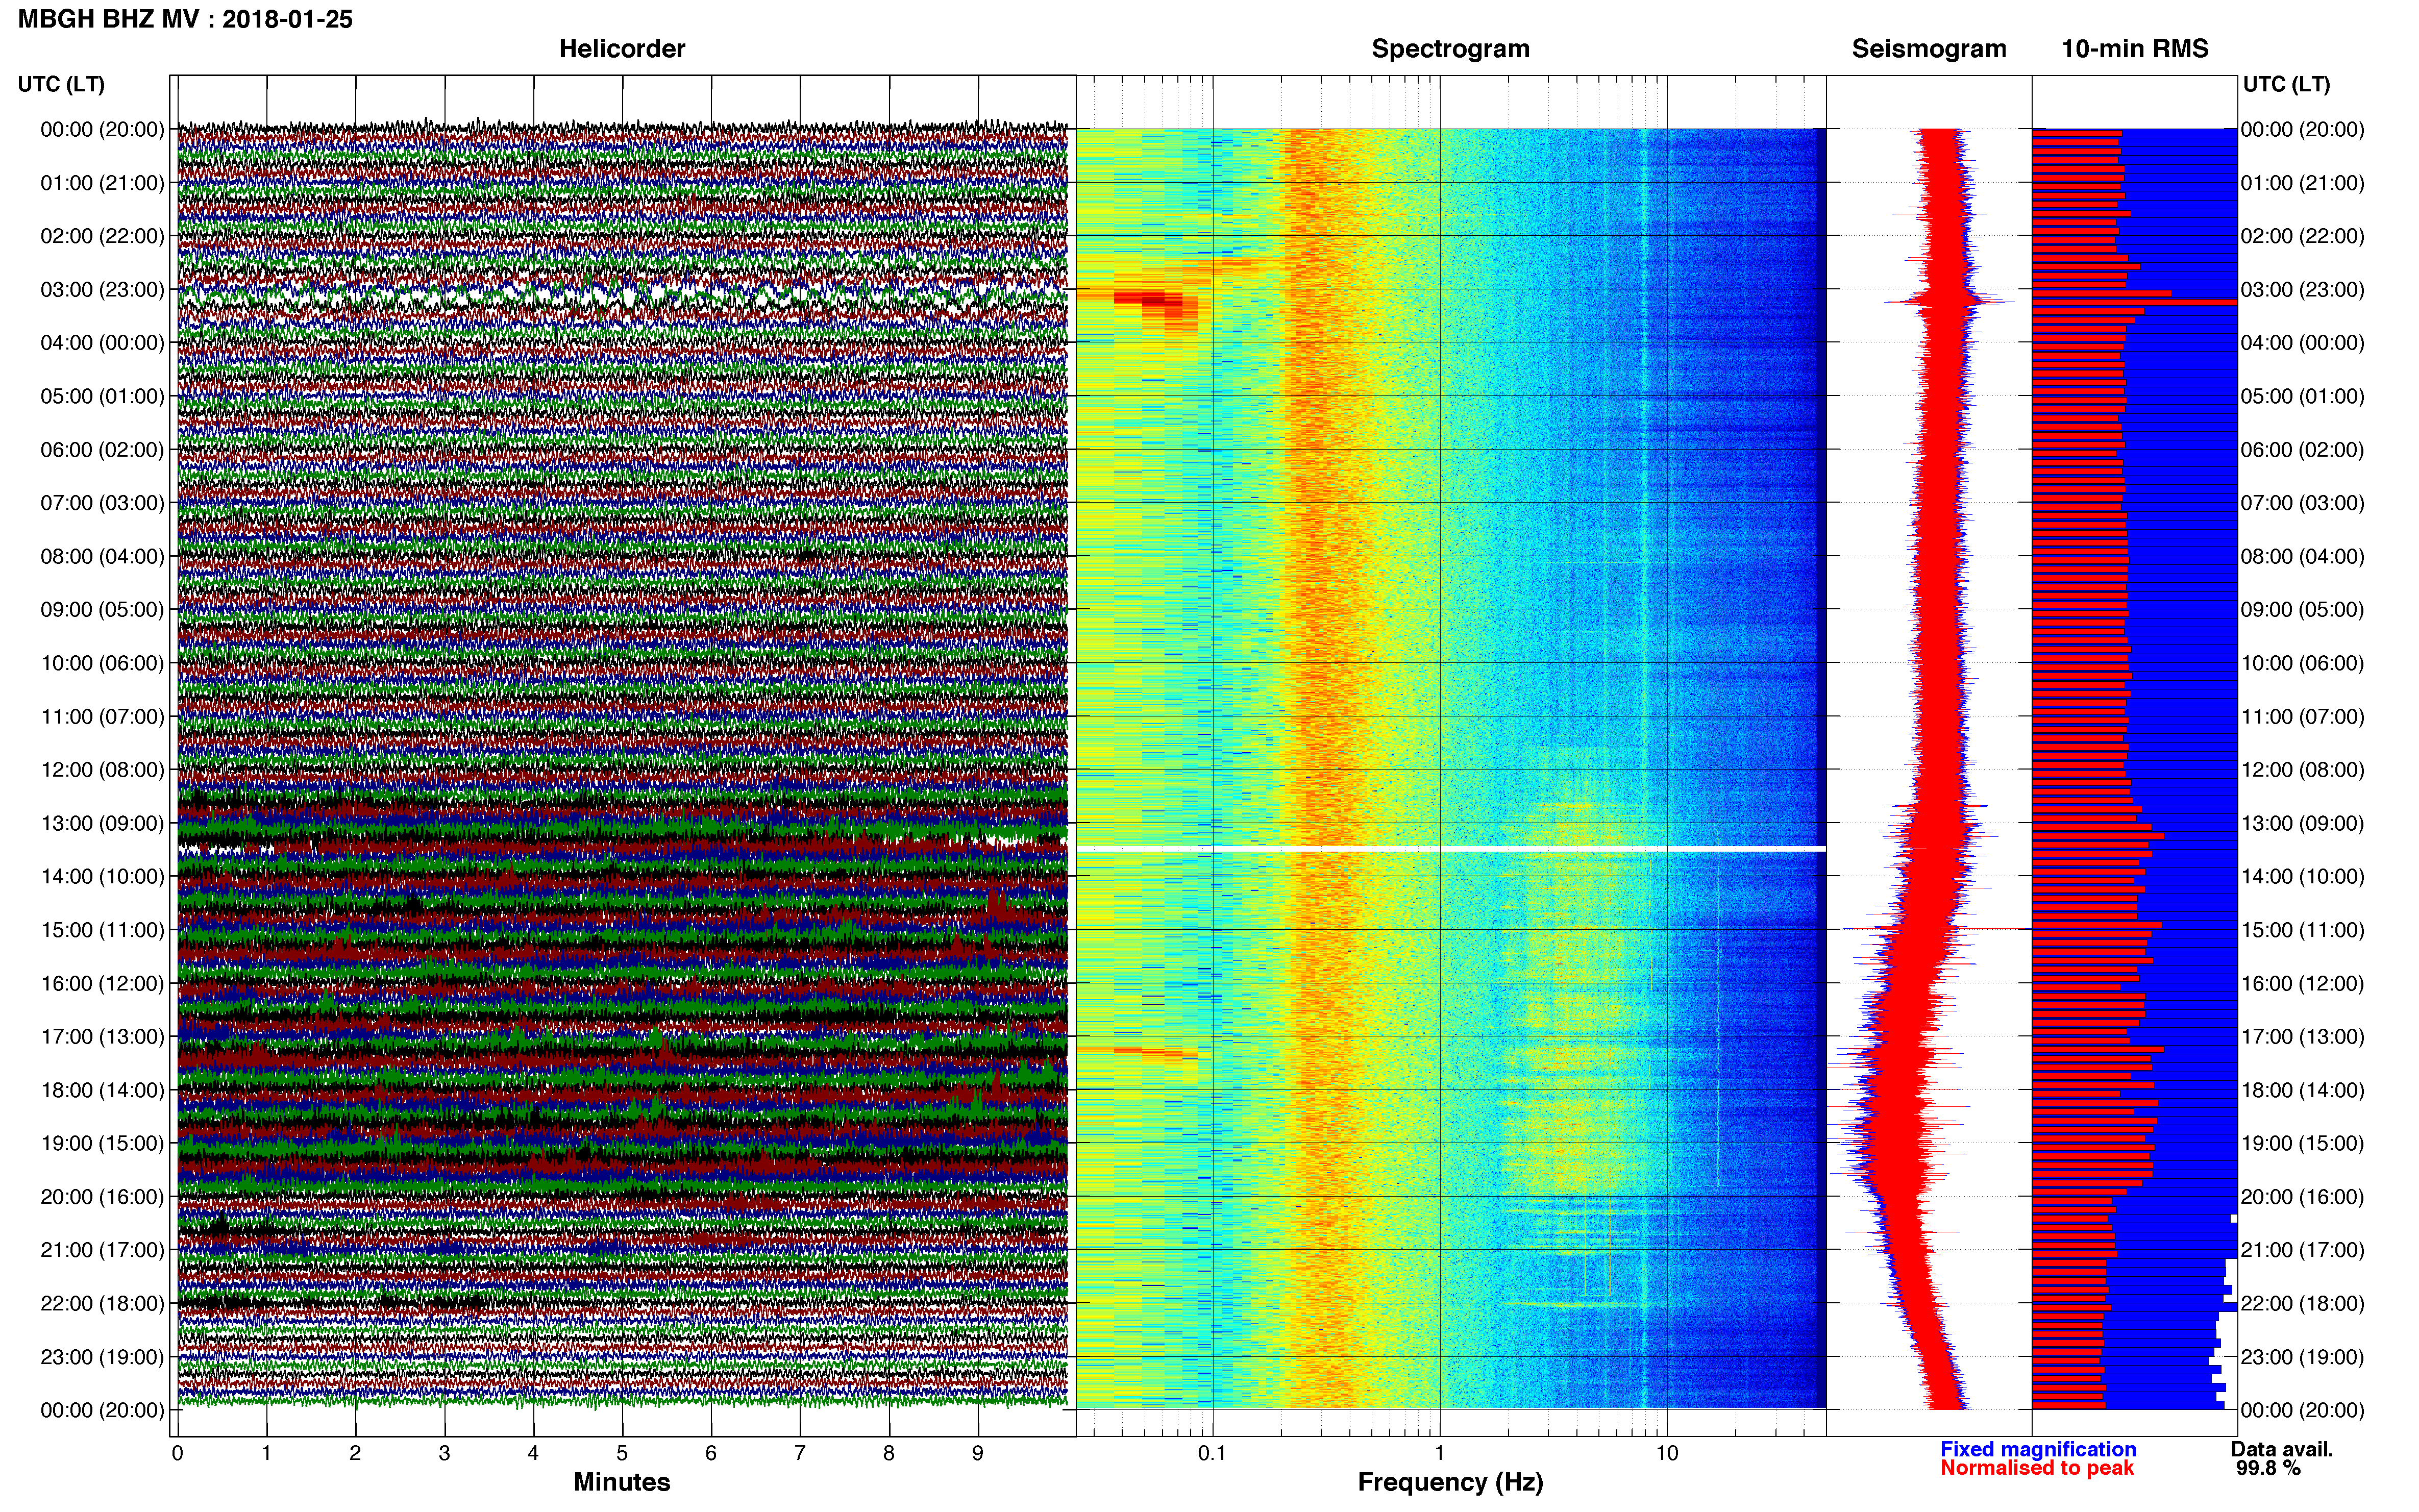Click the Frequency (Hz) axis label
This screenshot has width=2419, height=1512.
pos(1450,1482)
